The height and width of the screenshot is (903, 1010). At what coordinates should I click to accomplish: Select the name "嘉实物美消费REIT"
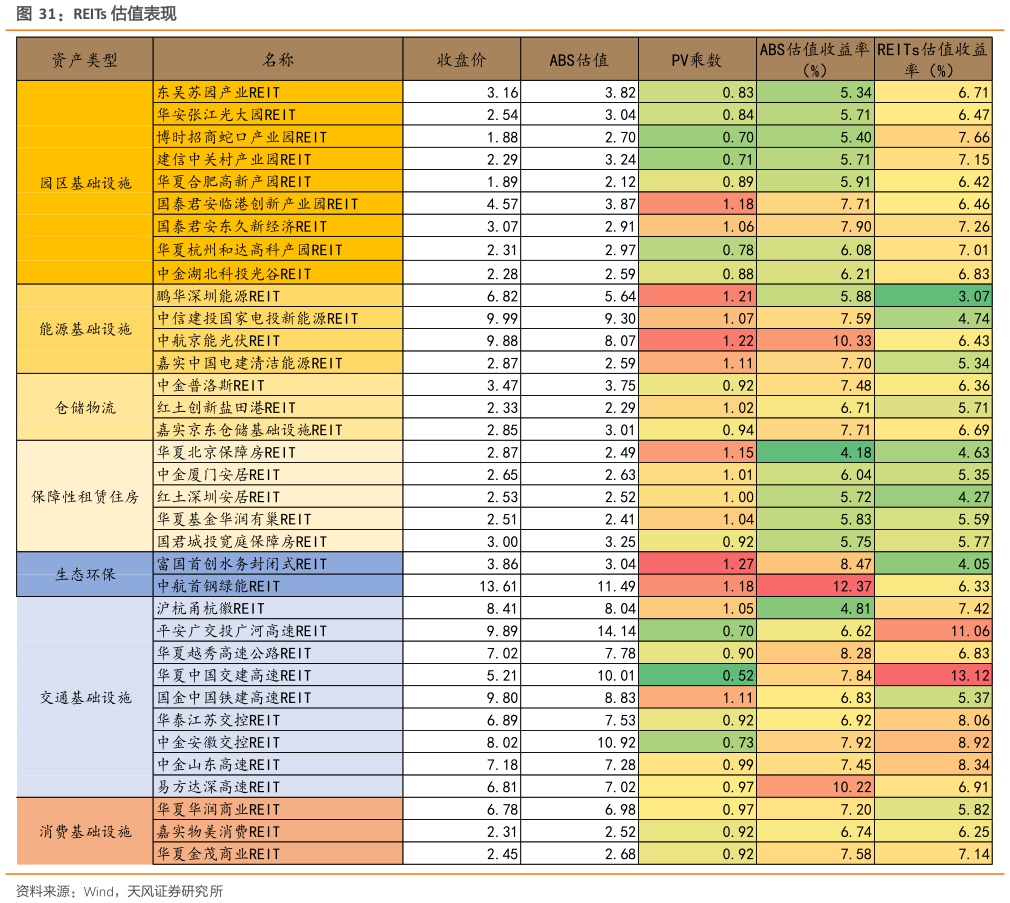tap(219, 832)
